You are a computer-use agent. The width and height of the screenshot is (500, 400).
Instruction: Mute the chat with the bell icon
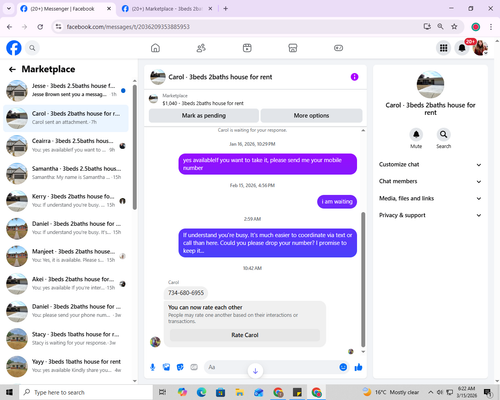(416, 134)
